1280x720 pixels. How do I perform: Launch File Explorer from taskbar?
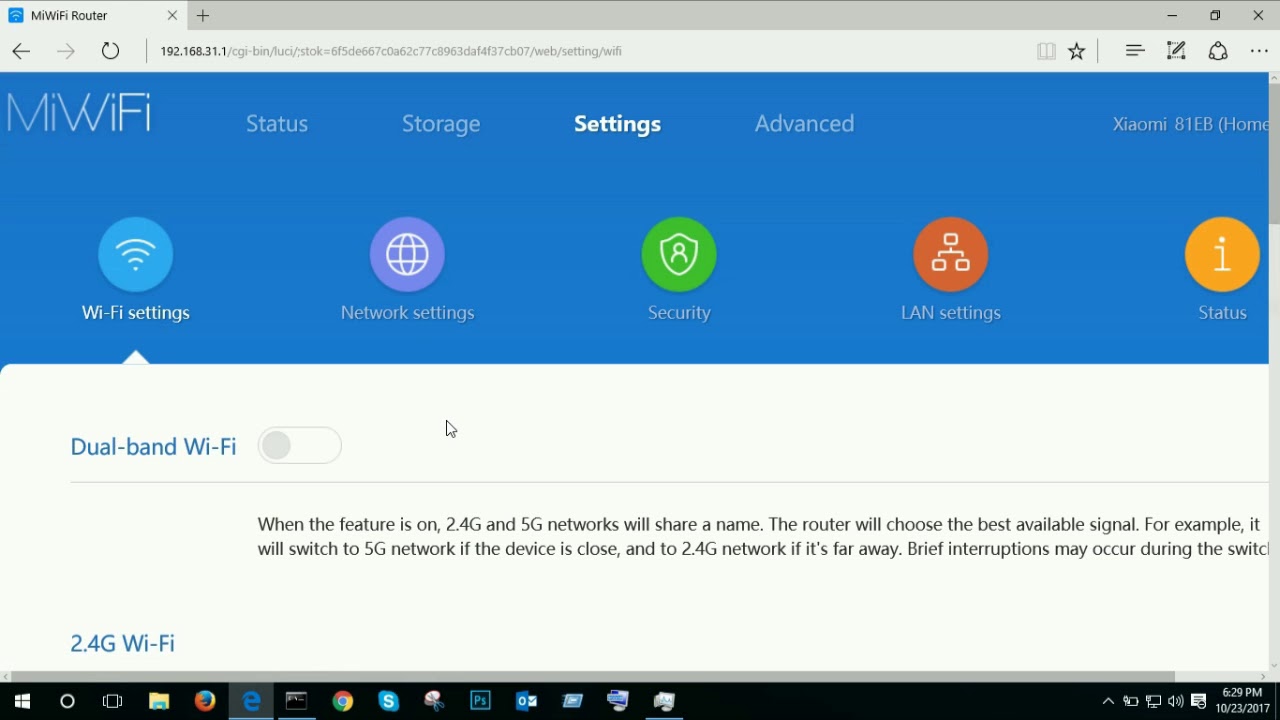[159, 701]
